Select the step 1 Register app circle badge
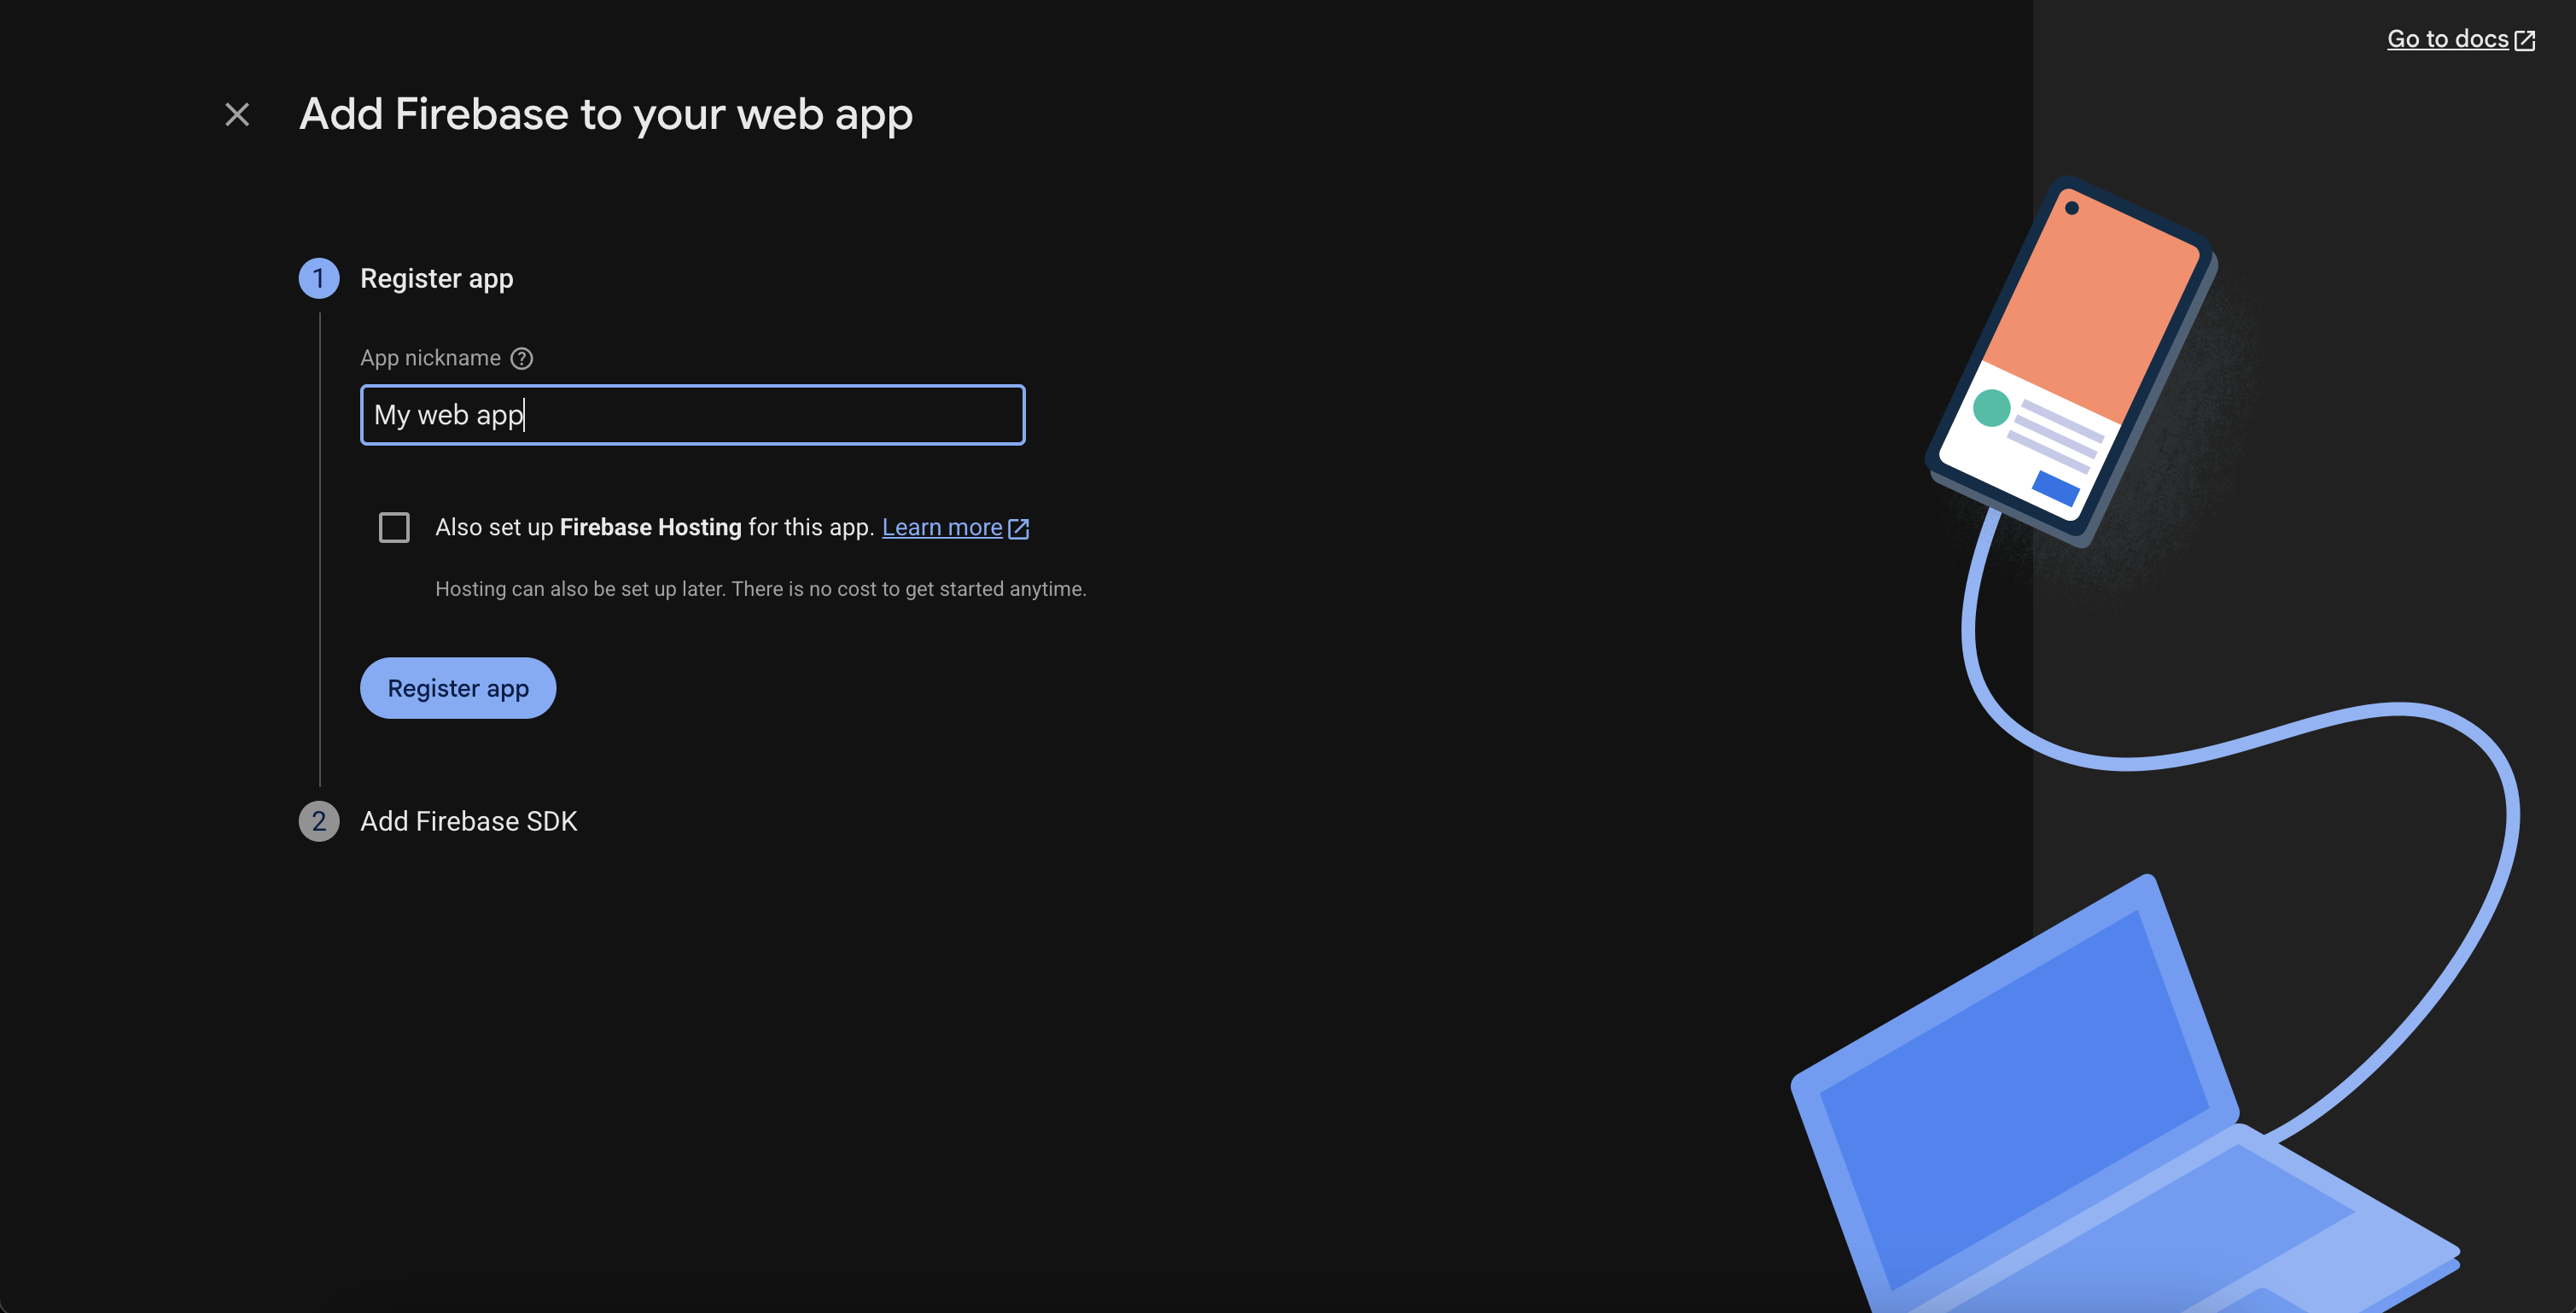The image size is (2576, 1313). (x=319, y=279)
